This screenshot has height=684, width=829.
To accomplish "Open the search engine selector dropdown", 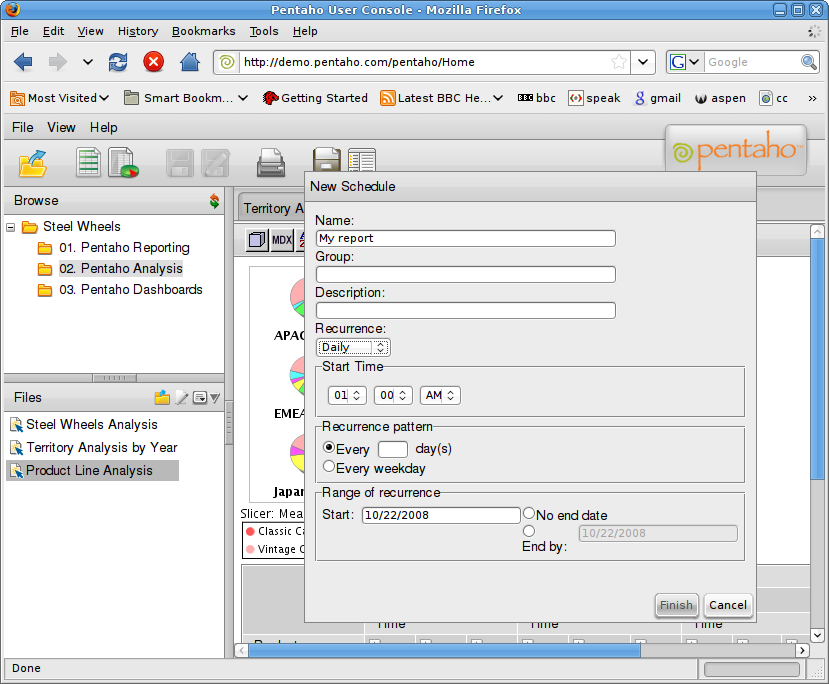I will [685, 62].
